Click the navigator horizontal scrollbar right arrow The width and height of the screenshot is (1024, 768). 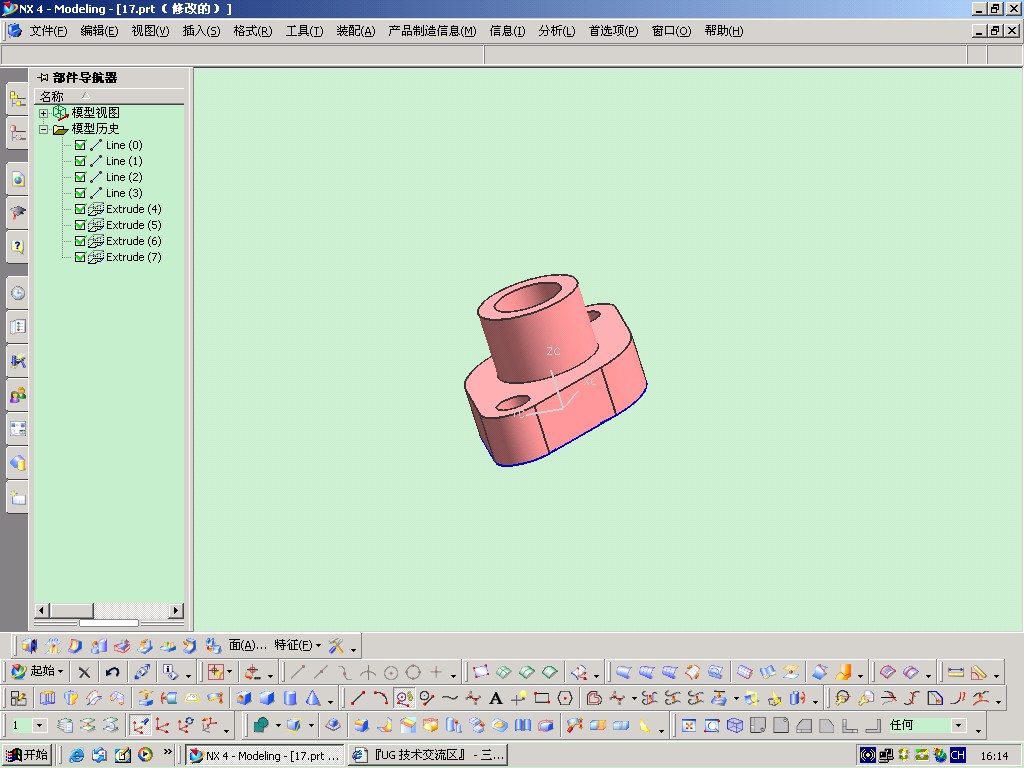click(x=176, y=611)
